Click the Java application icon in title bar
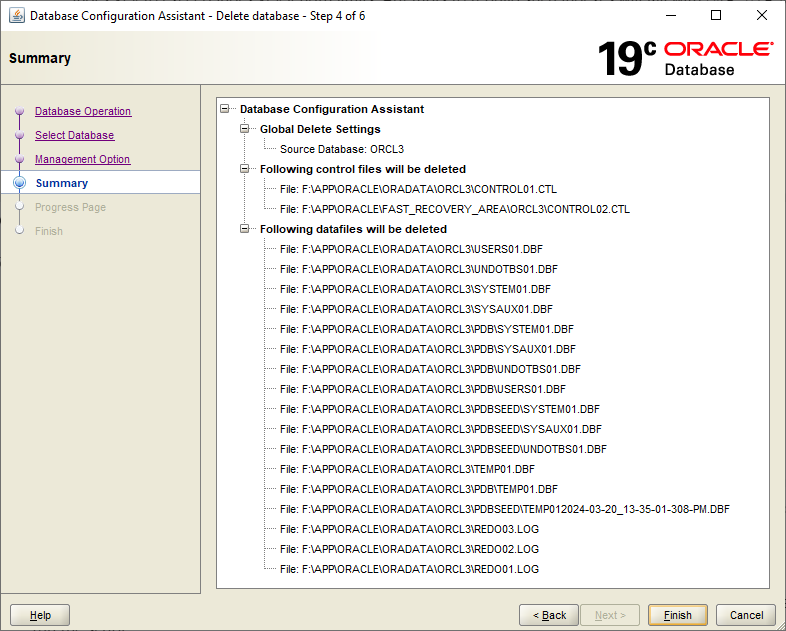Screen dimensions: 786x631 click(17, 16)
